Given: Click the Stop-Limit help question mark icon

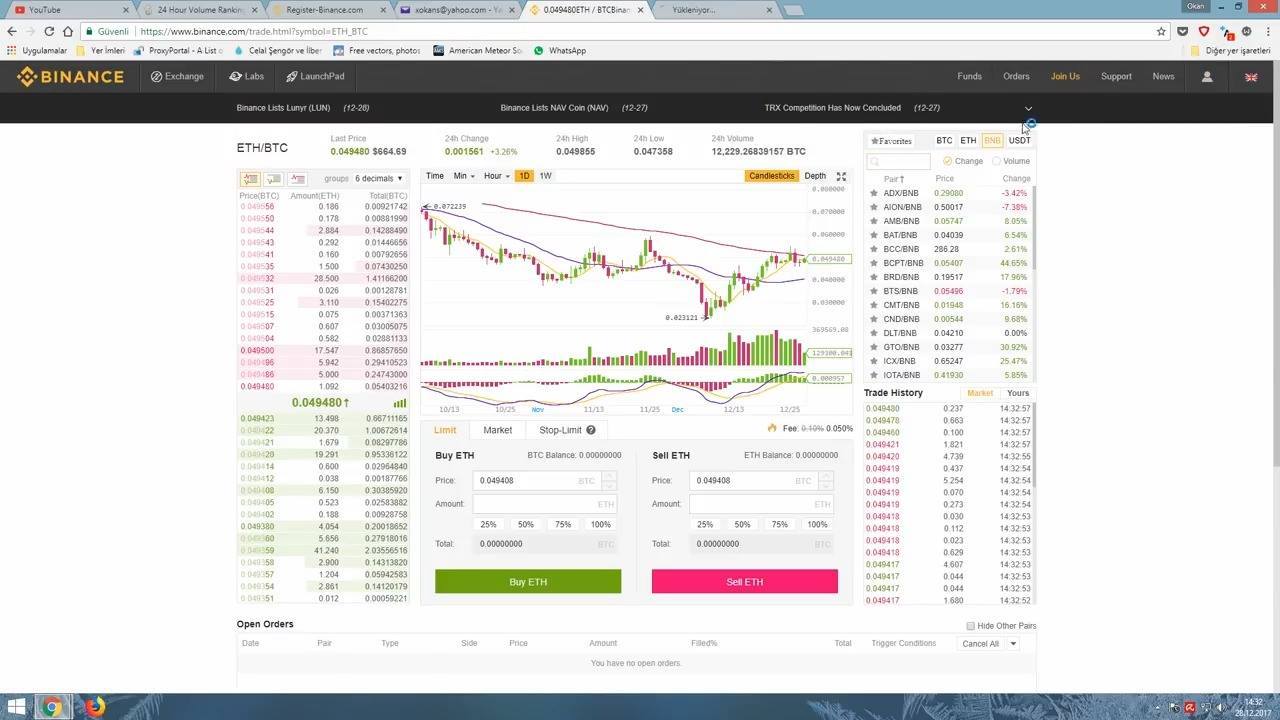Looking at the screenshot, I should [x=591, y=430].
